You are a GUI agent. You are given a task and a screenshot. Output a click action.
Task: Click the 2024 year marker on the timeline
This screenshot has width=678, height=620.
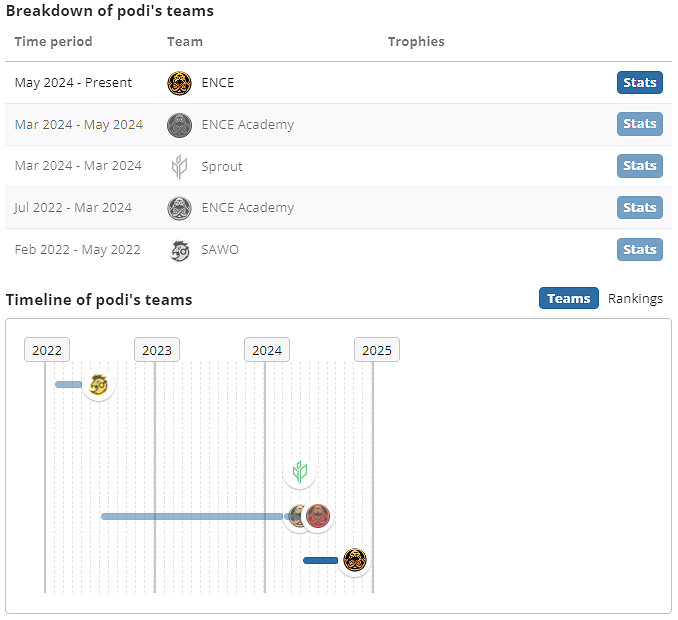267,350
